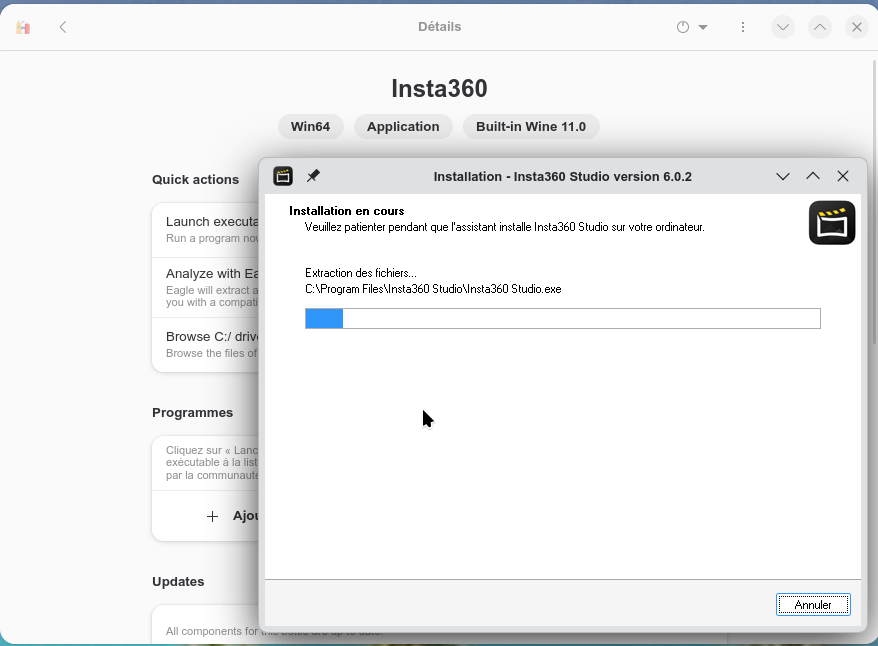Click the Détails title in header bar

[440, 27]
